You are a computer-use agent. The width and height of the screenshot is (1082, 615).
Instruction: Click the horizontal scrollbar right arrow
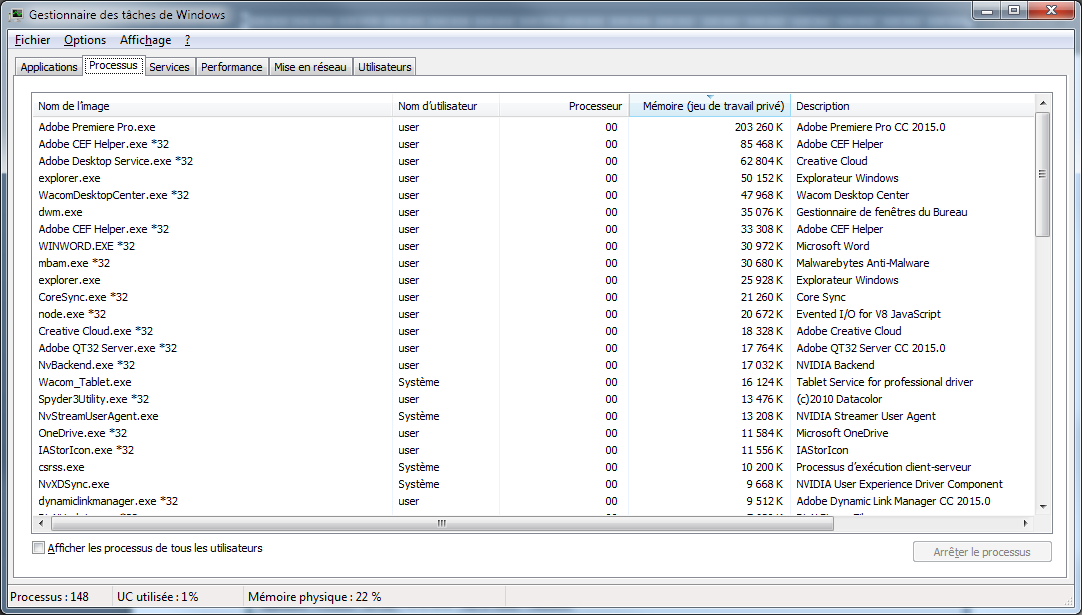1025,523
